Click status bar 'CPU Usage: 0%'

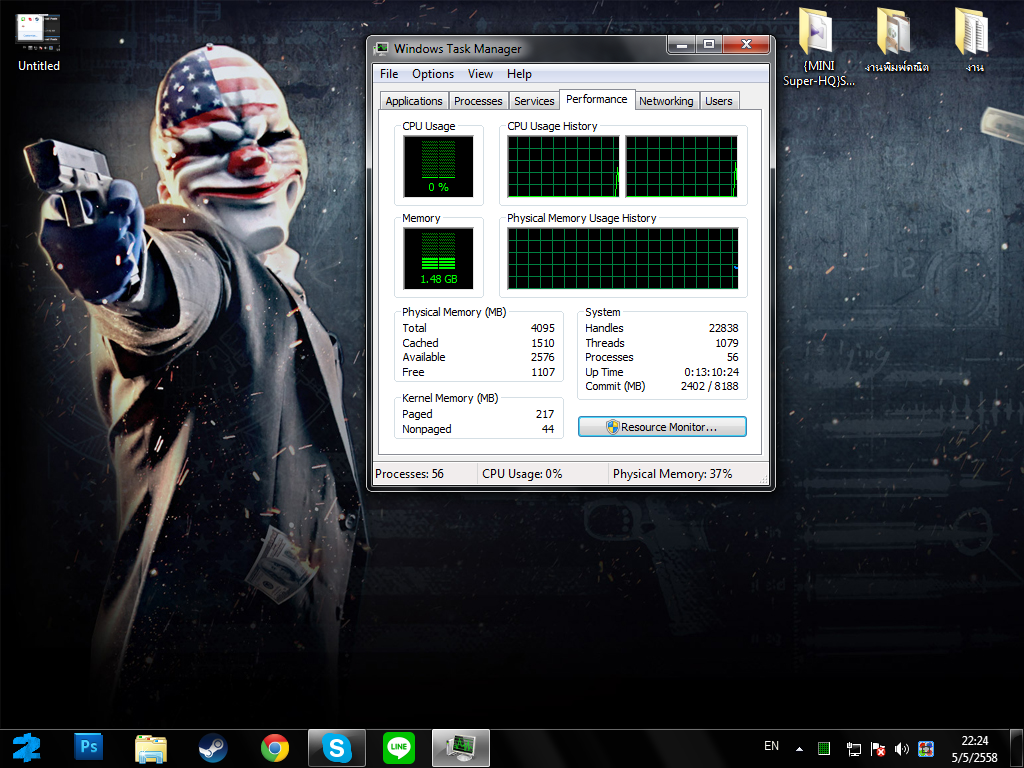point(522,474)
